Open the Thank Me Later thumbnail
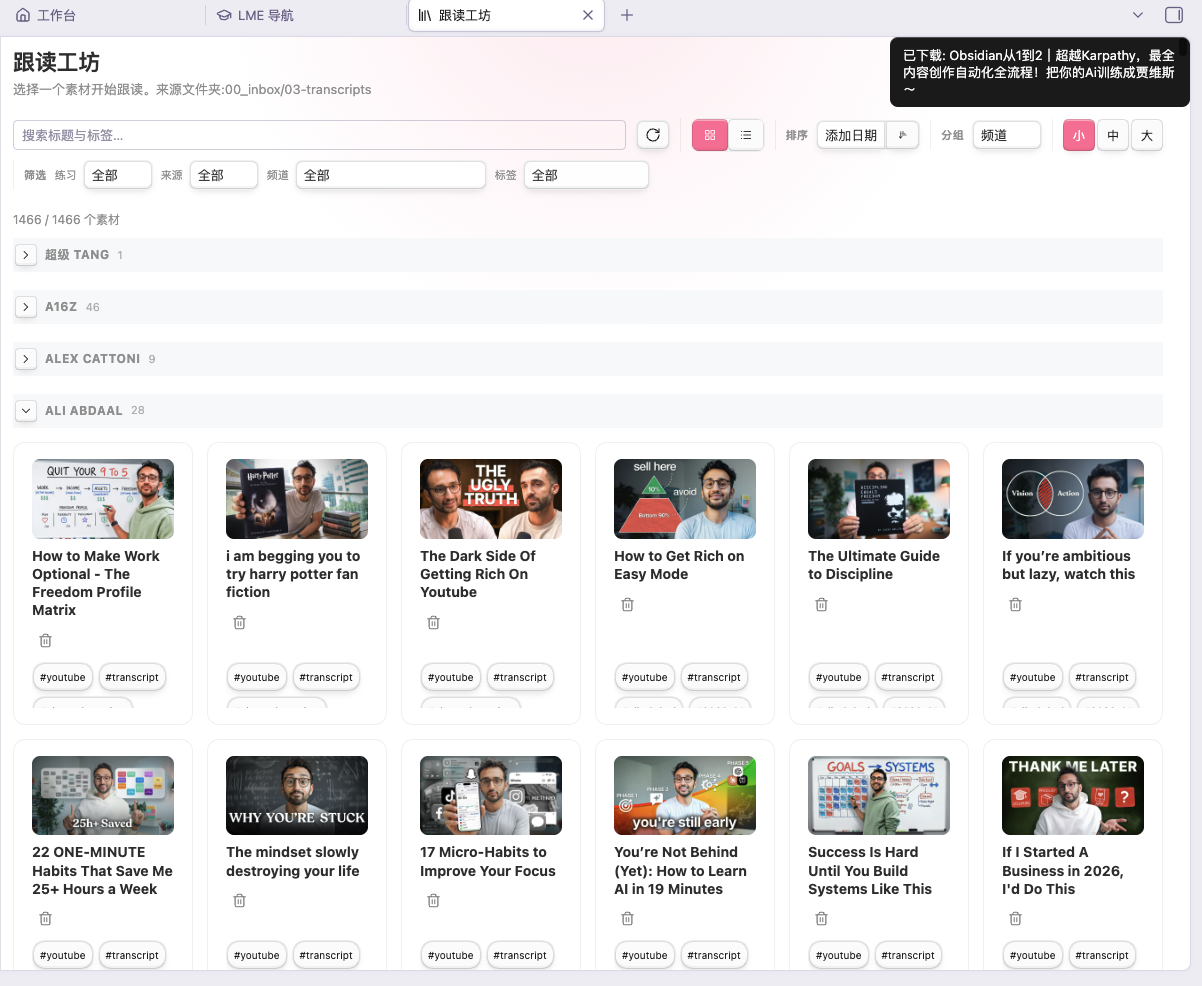The height and width of the screenshot is (986, 1202). pos(1073,796)
